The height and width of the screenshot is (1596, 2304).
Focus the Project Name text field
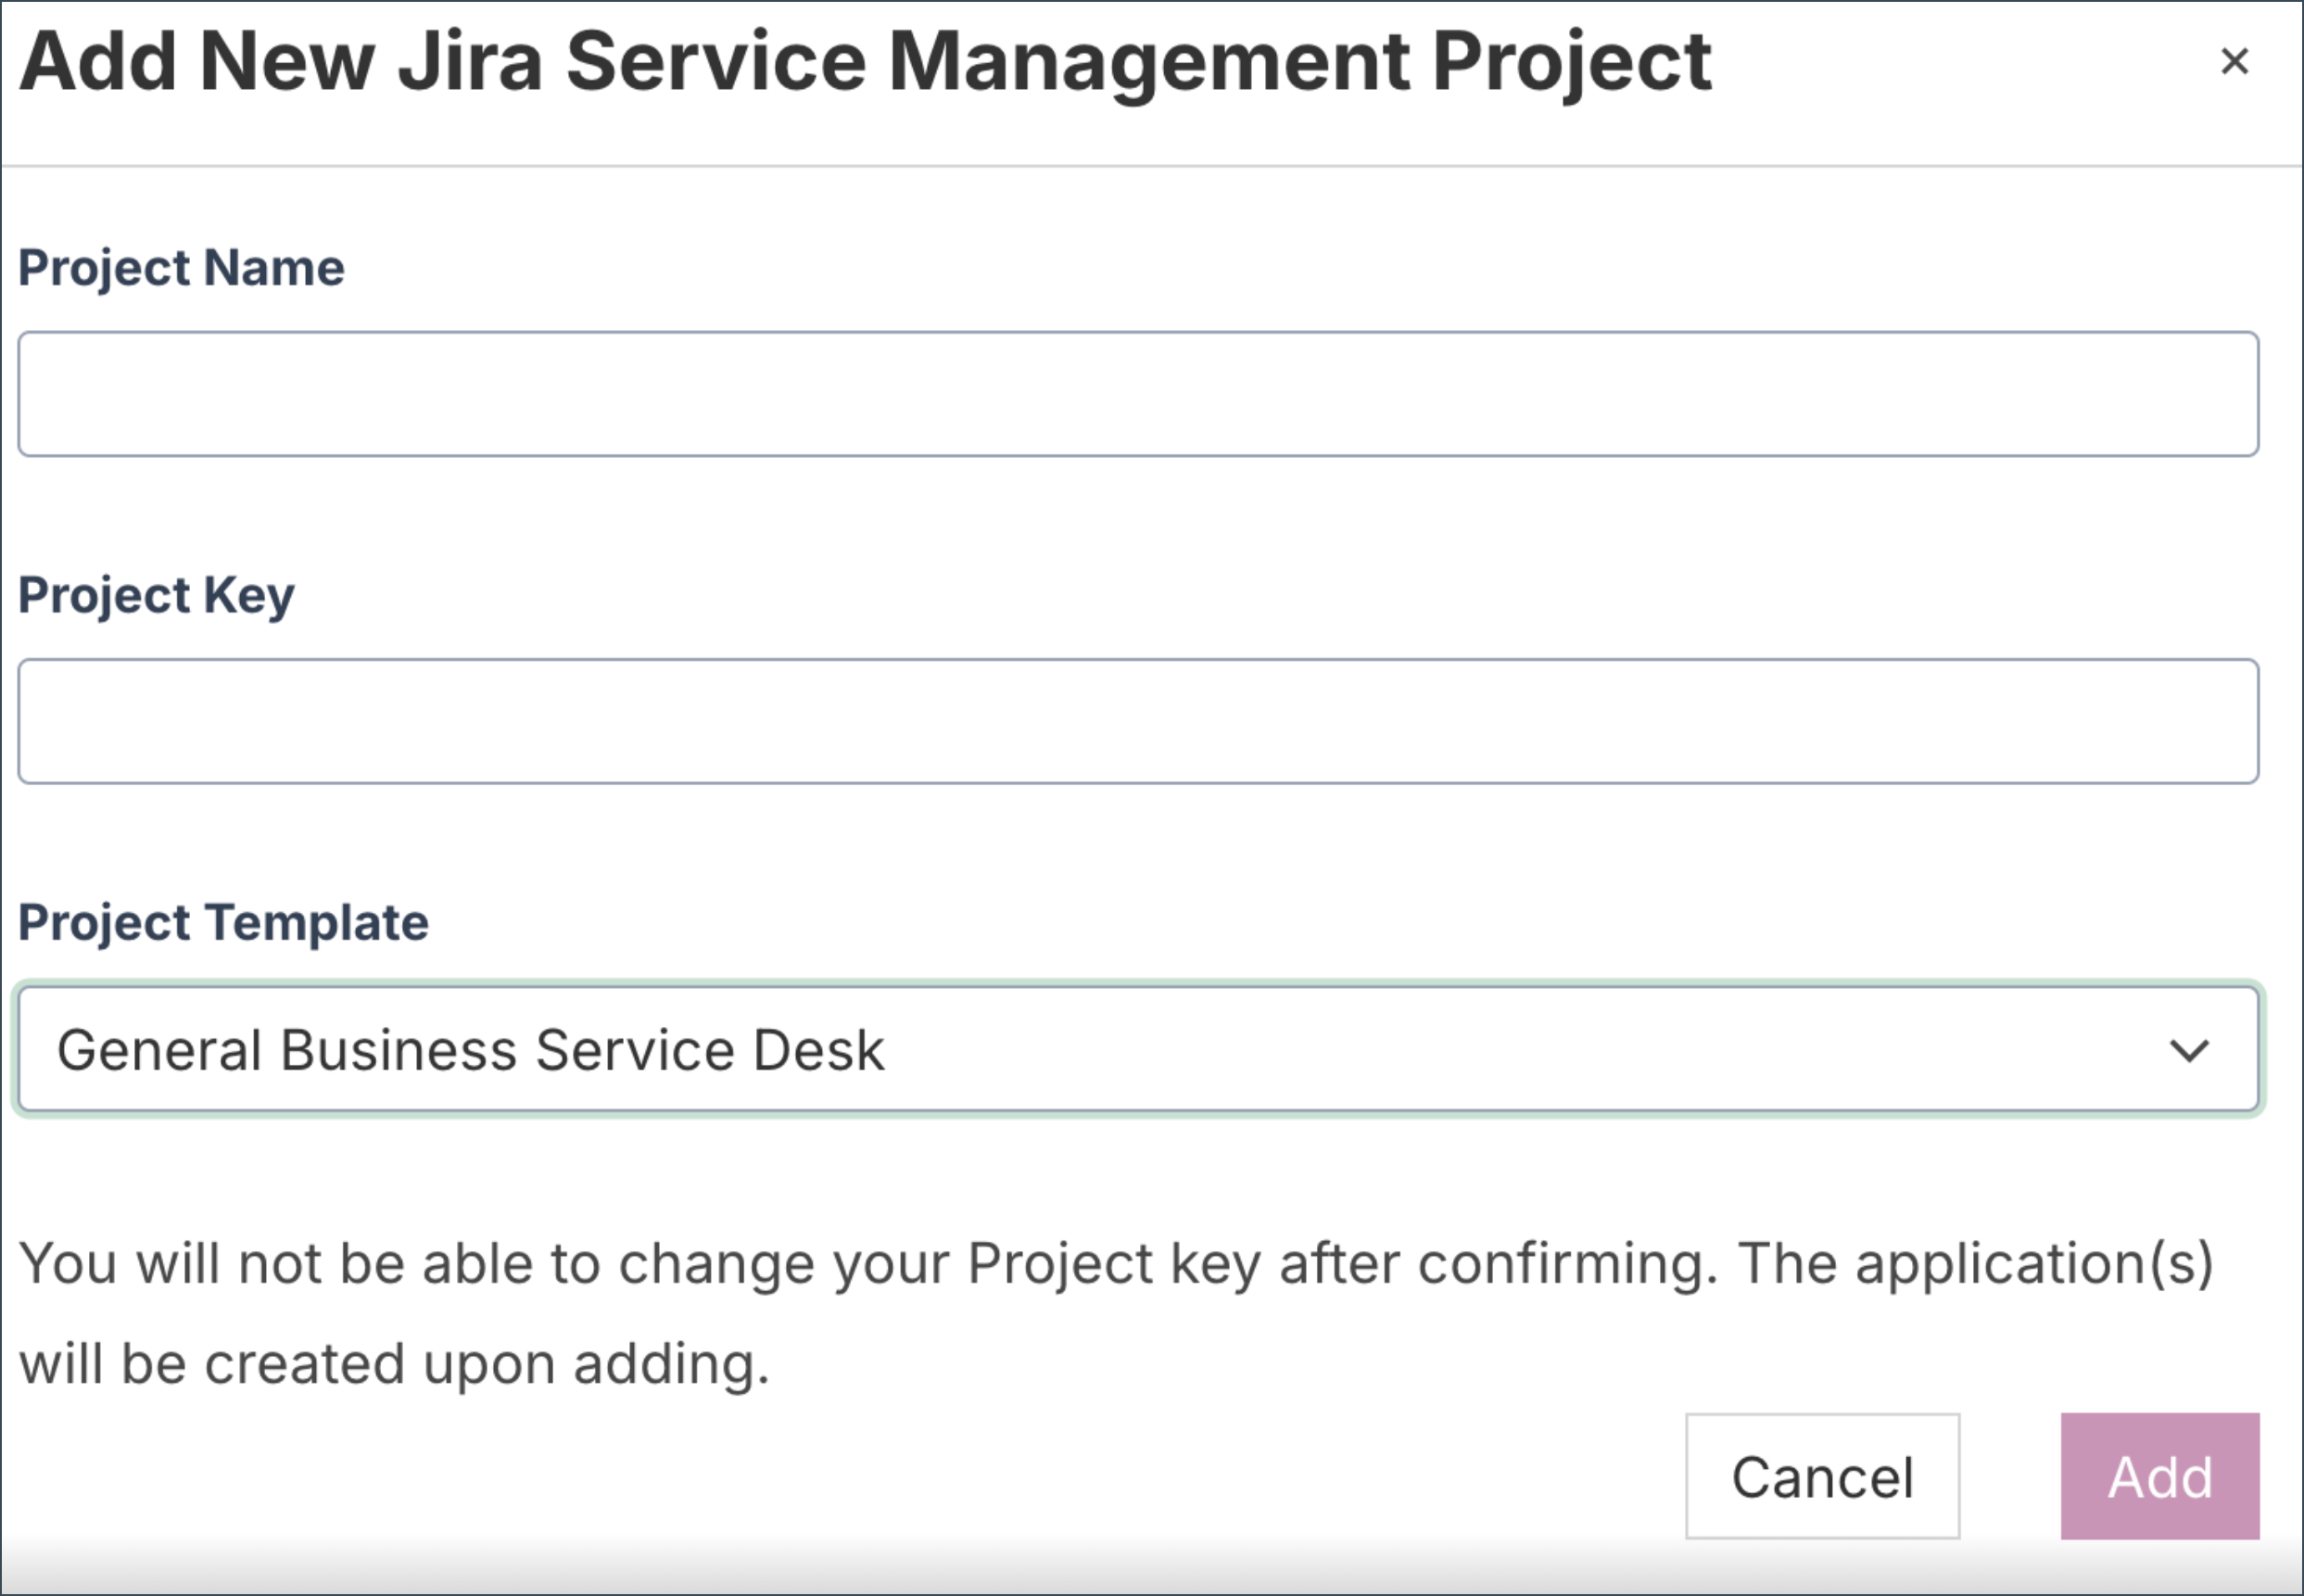(1138, 394)
